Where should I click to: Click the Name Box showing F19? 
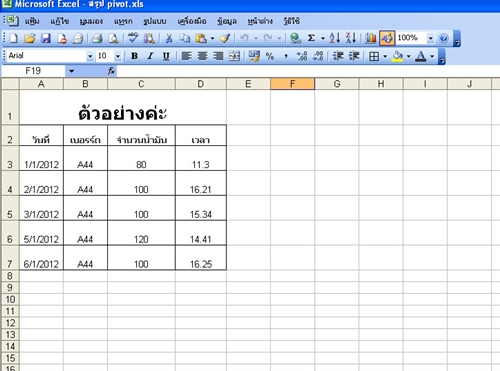click(x=33, y=71)
